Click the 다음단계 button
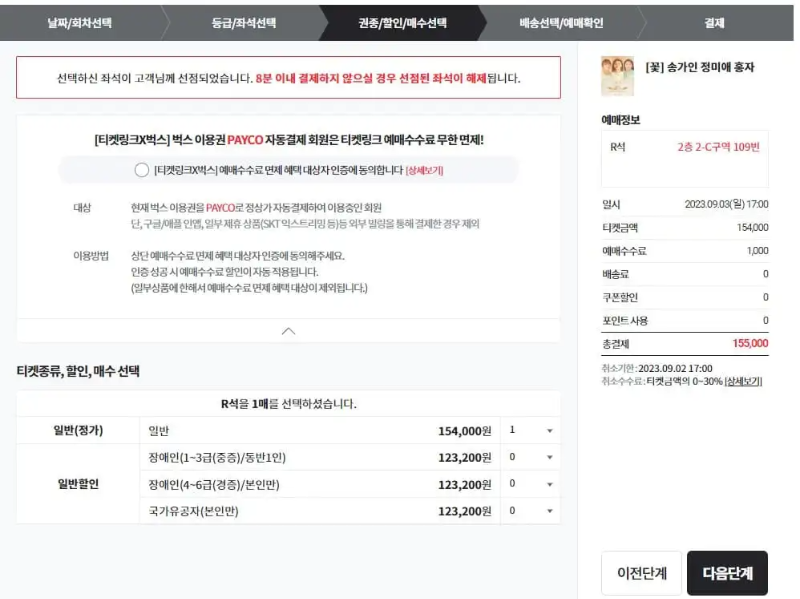Image resolution: width=800 pixels, height=599 pixels. [729, 573]
